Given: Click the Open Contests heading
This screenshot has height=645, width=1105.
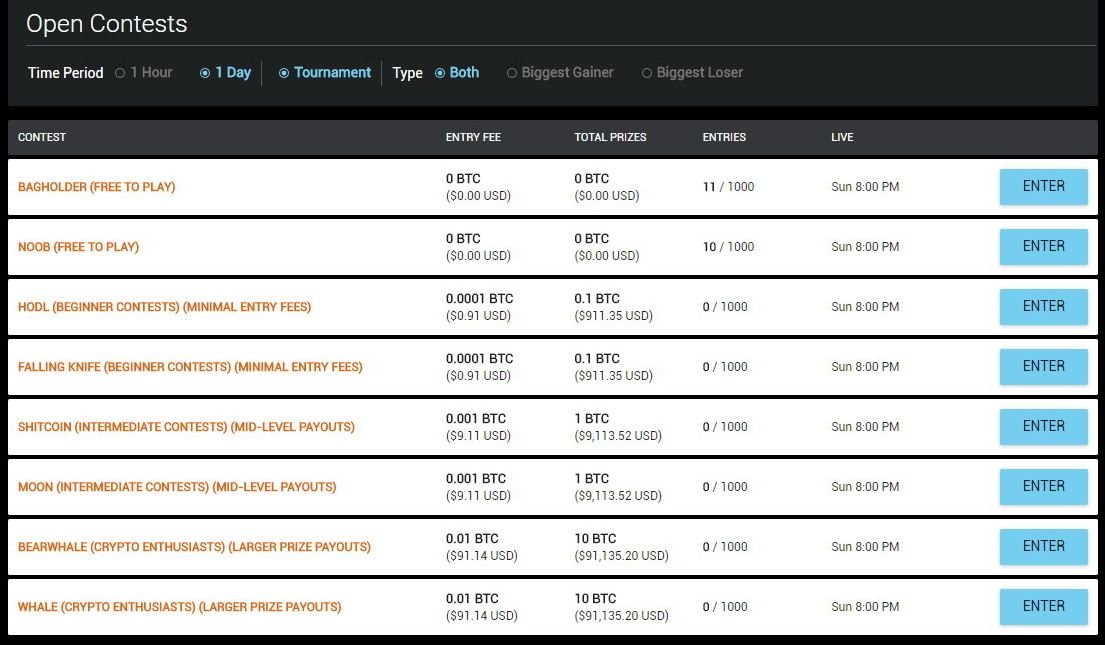Looking at the screenshot, I should coord(106,24).
